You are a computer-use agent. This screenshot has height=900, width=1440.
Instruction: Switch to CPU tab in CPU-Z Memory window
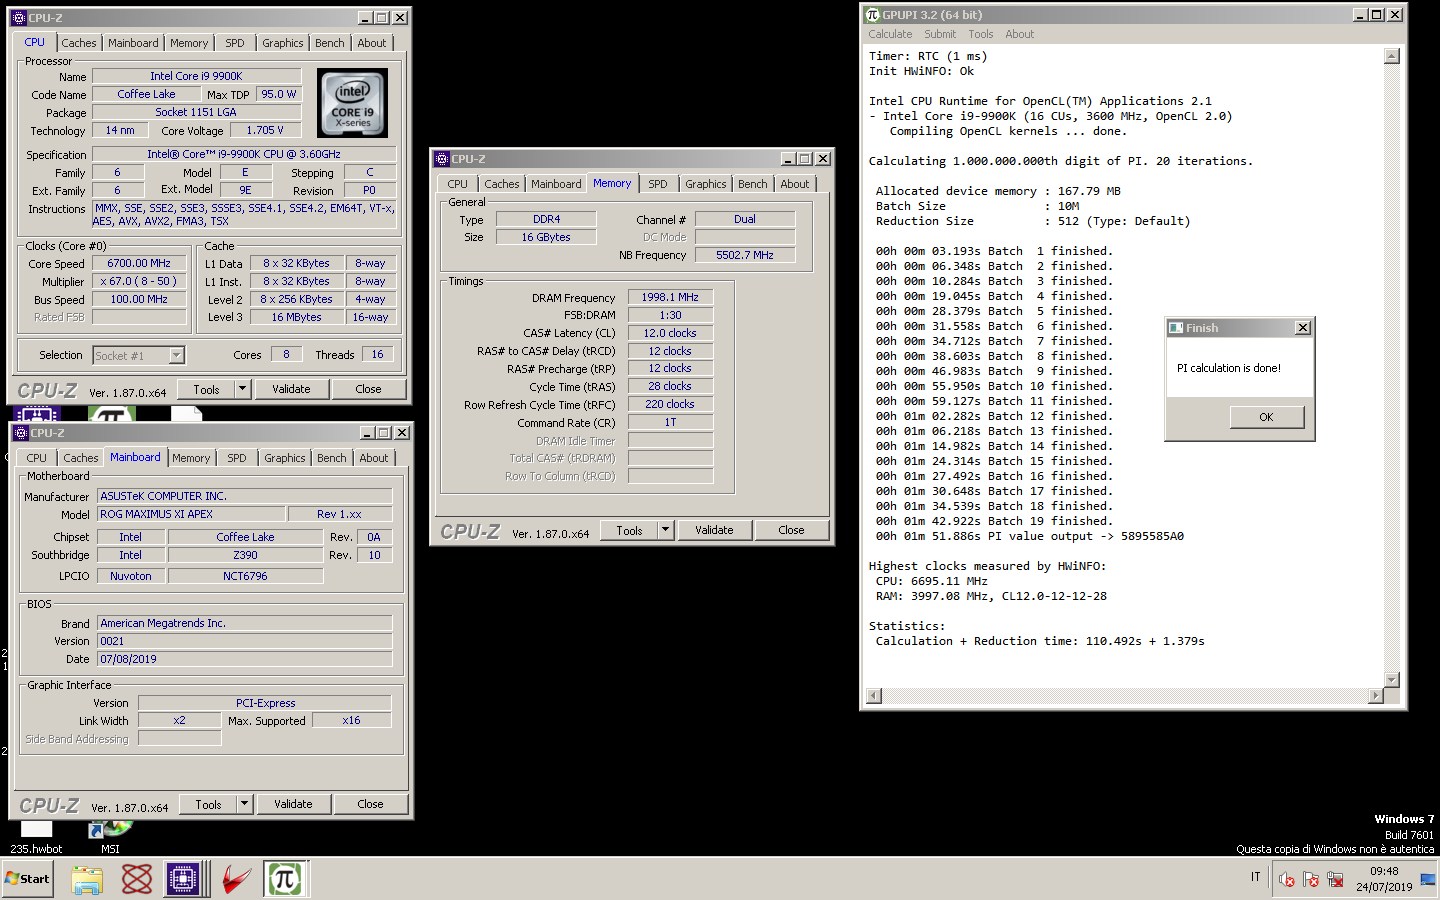[458, 184]
